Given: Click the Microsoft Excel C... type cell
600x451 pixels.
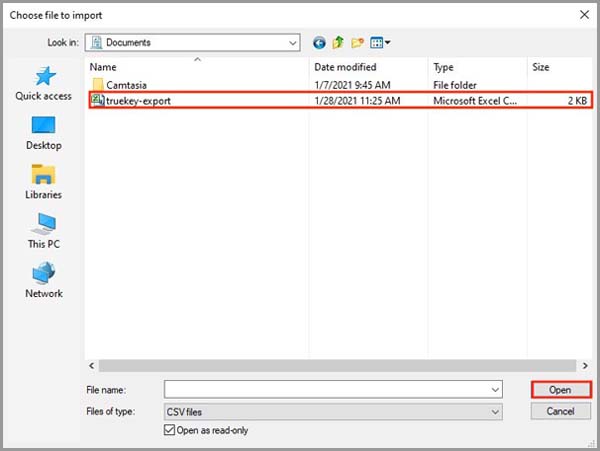Looking at the screenshot, I should [475, 101].
